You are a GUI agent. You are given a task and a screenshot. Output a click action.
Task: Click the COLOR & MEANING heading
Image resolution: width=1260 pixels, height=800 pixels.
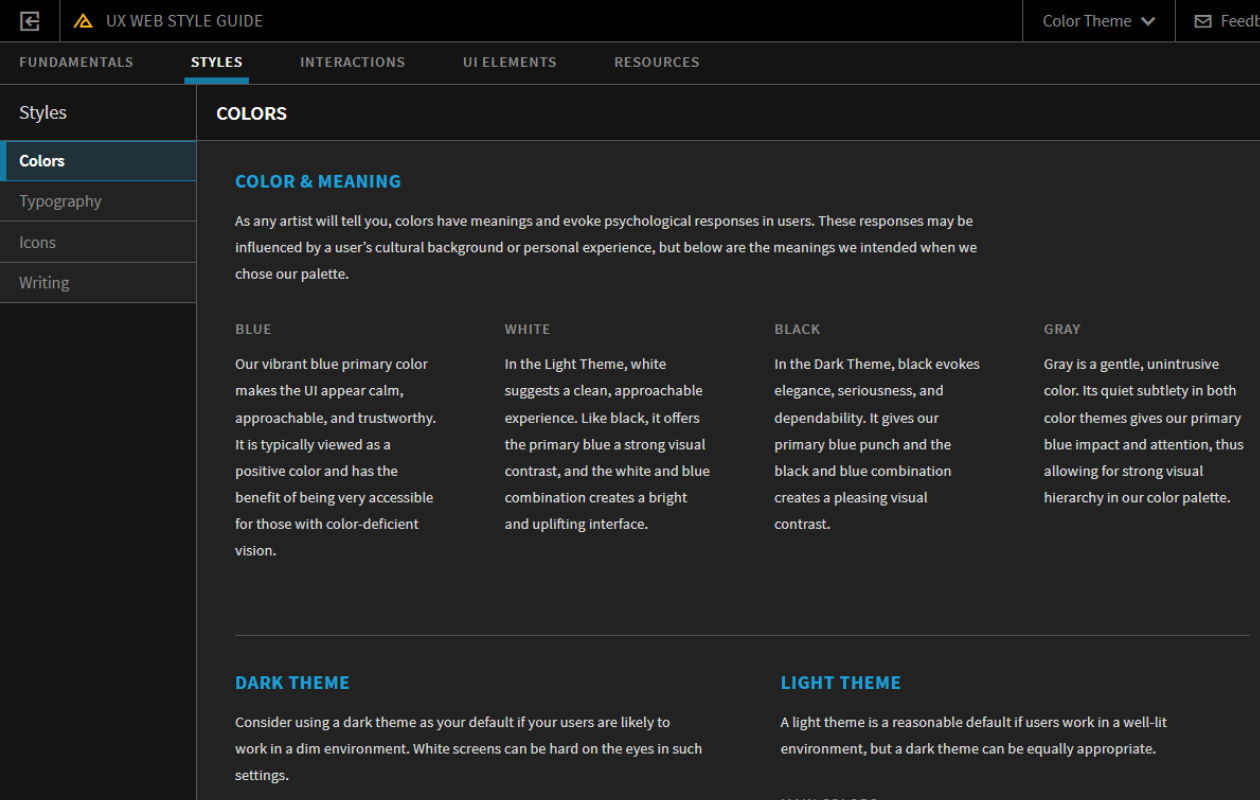tap(318, 181)
